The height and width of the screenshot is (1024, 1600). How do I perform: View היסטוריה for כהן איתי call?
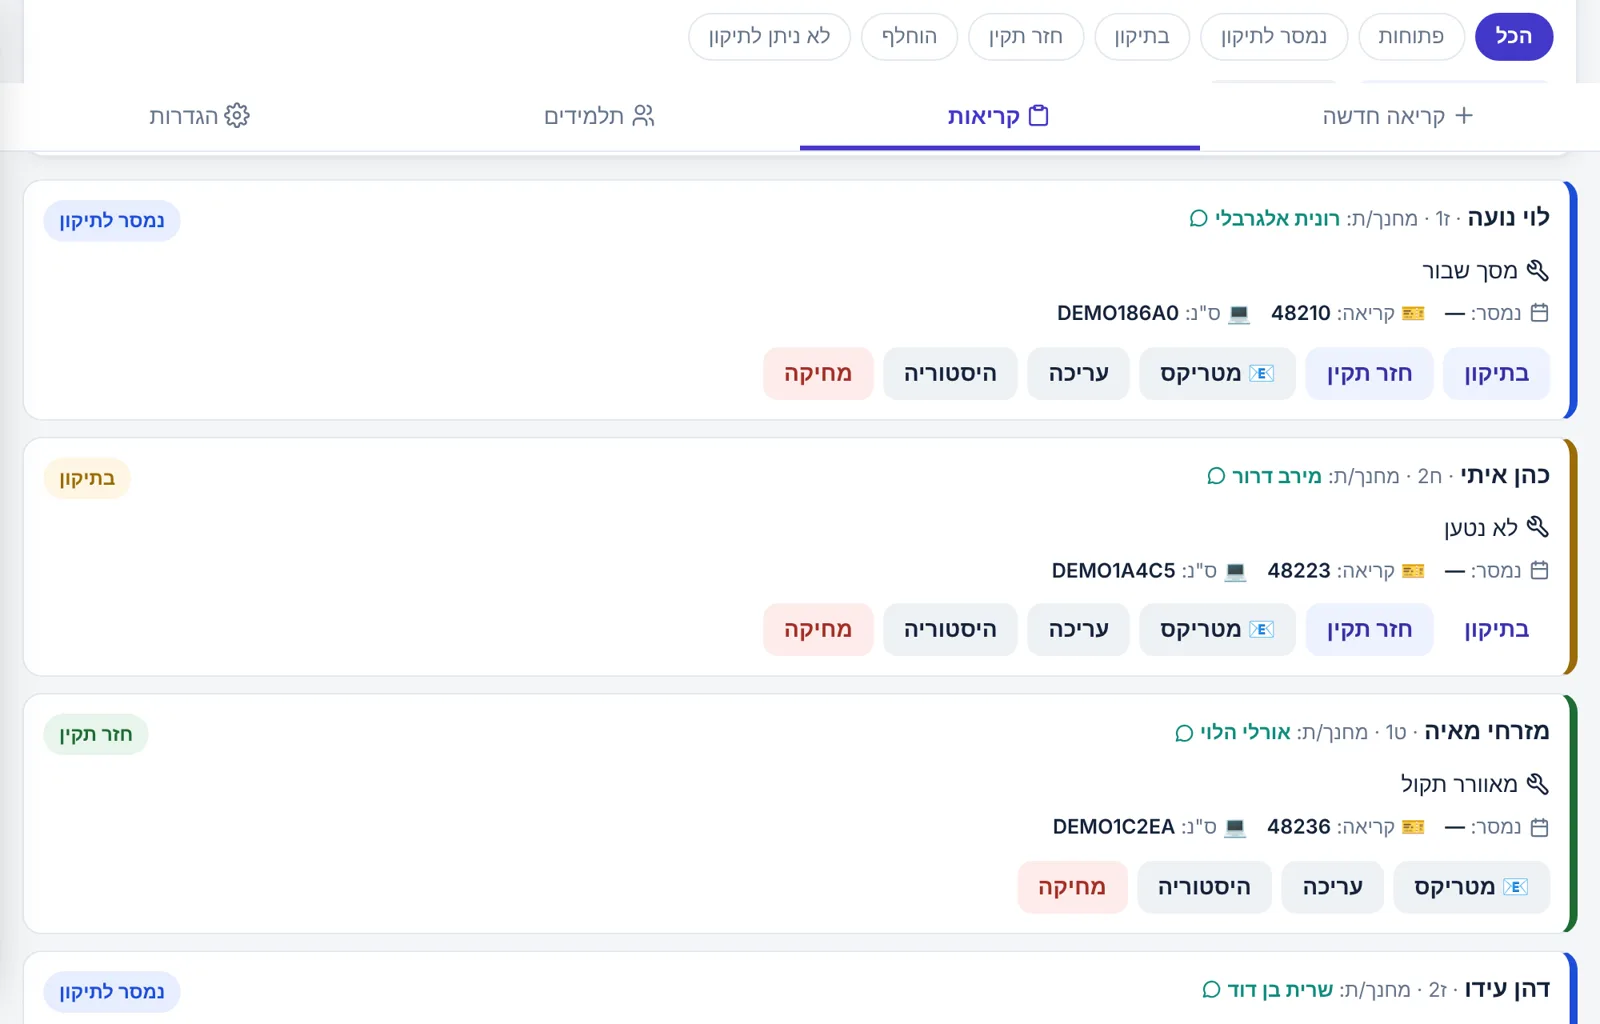click(950, 629)
